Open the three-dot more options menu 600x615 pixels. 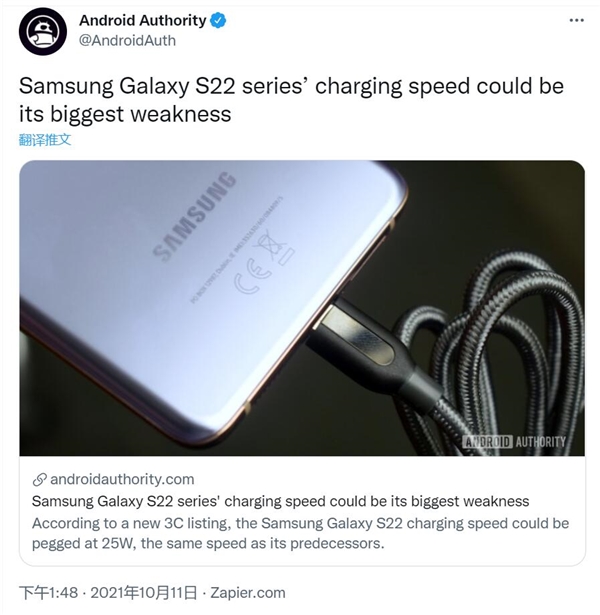(x=576, y=20)
